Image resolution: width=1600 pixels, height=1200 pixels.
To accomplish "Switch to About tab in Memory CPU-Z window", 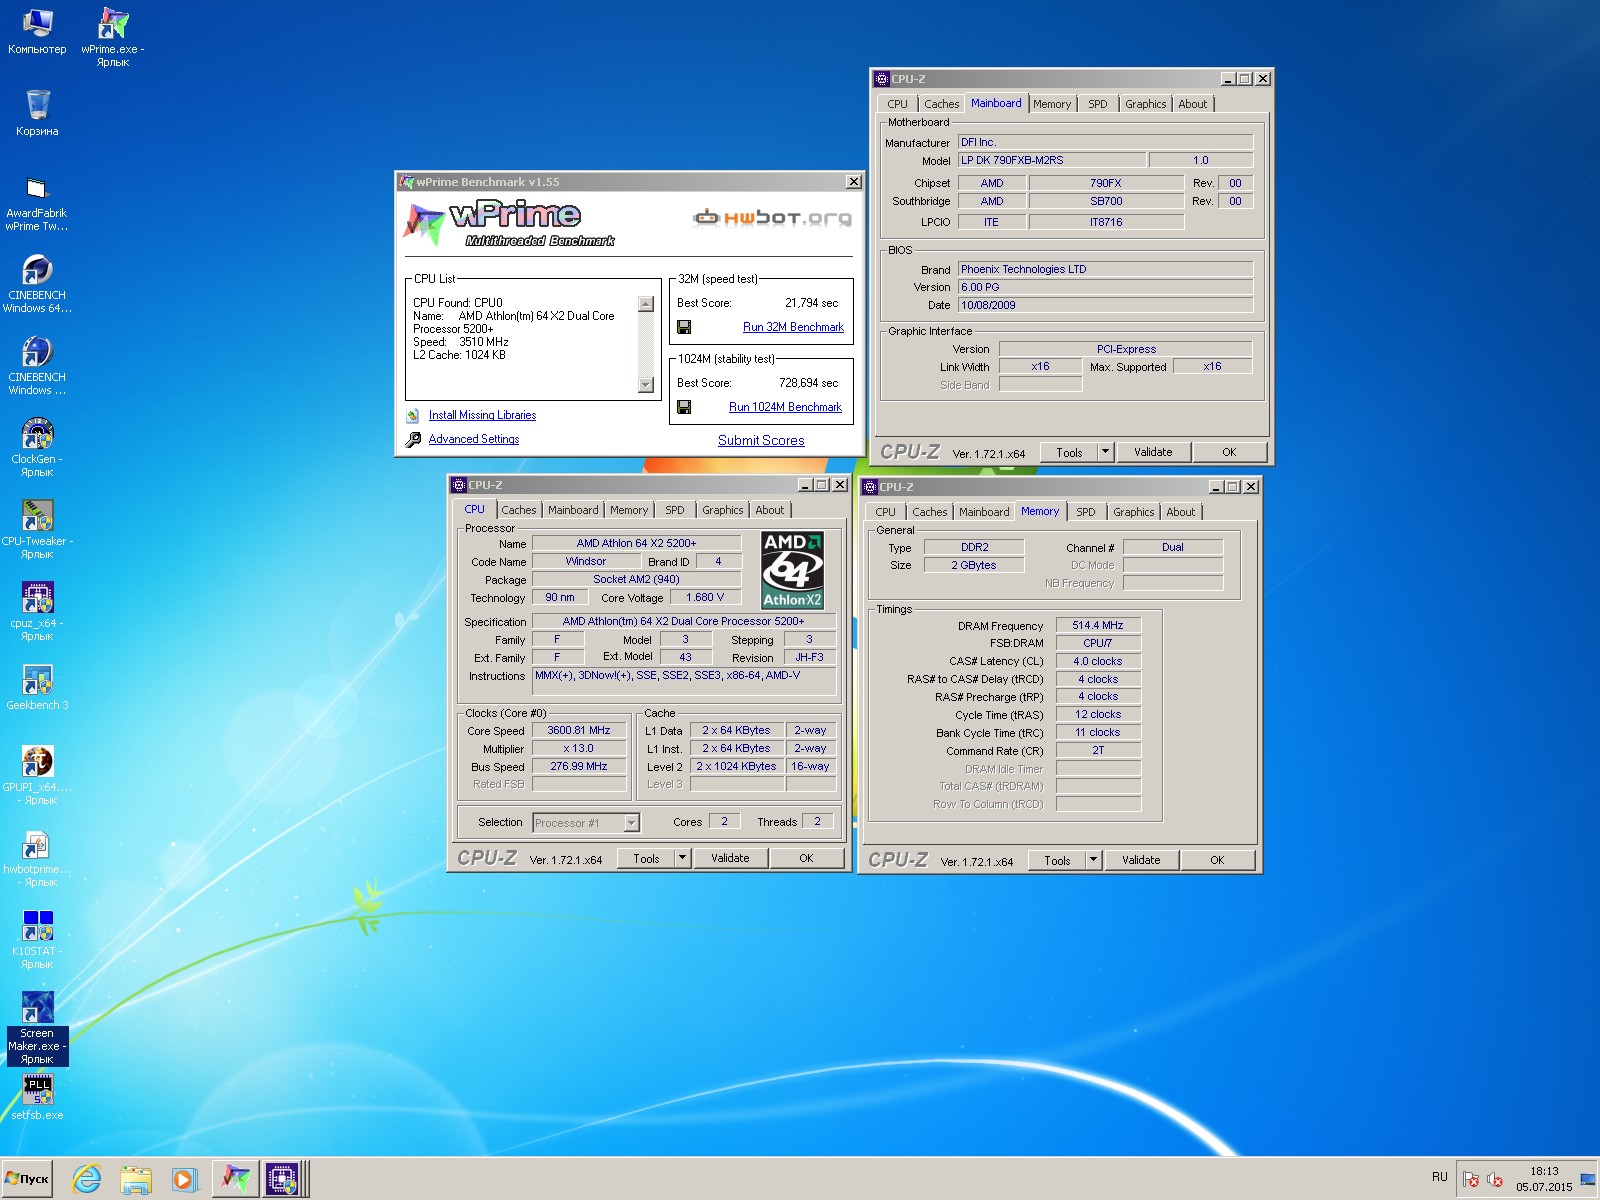I will click(x=1181, y=512).
